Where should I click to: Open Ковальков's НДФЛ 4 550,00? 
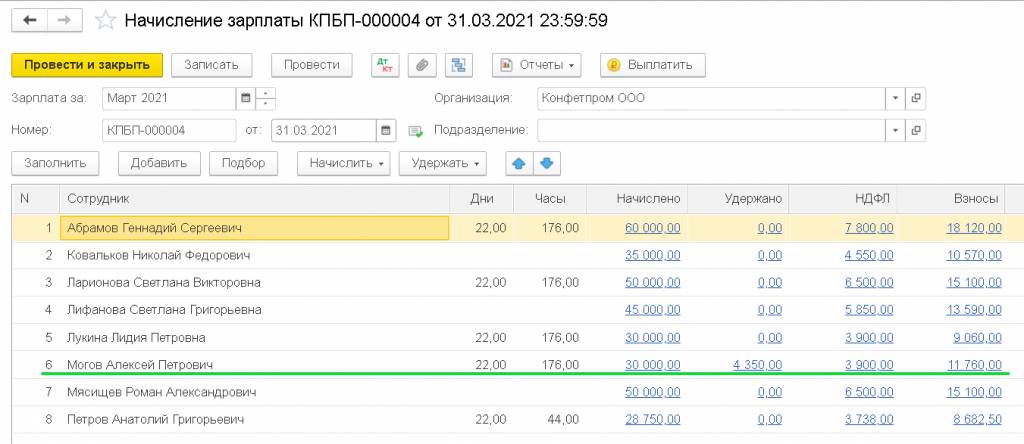pyautogui.click(x=869, y=255)
